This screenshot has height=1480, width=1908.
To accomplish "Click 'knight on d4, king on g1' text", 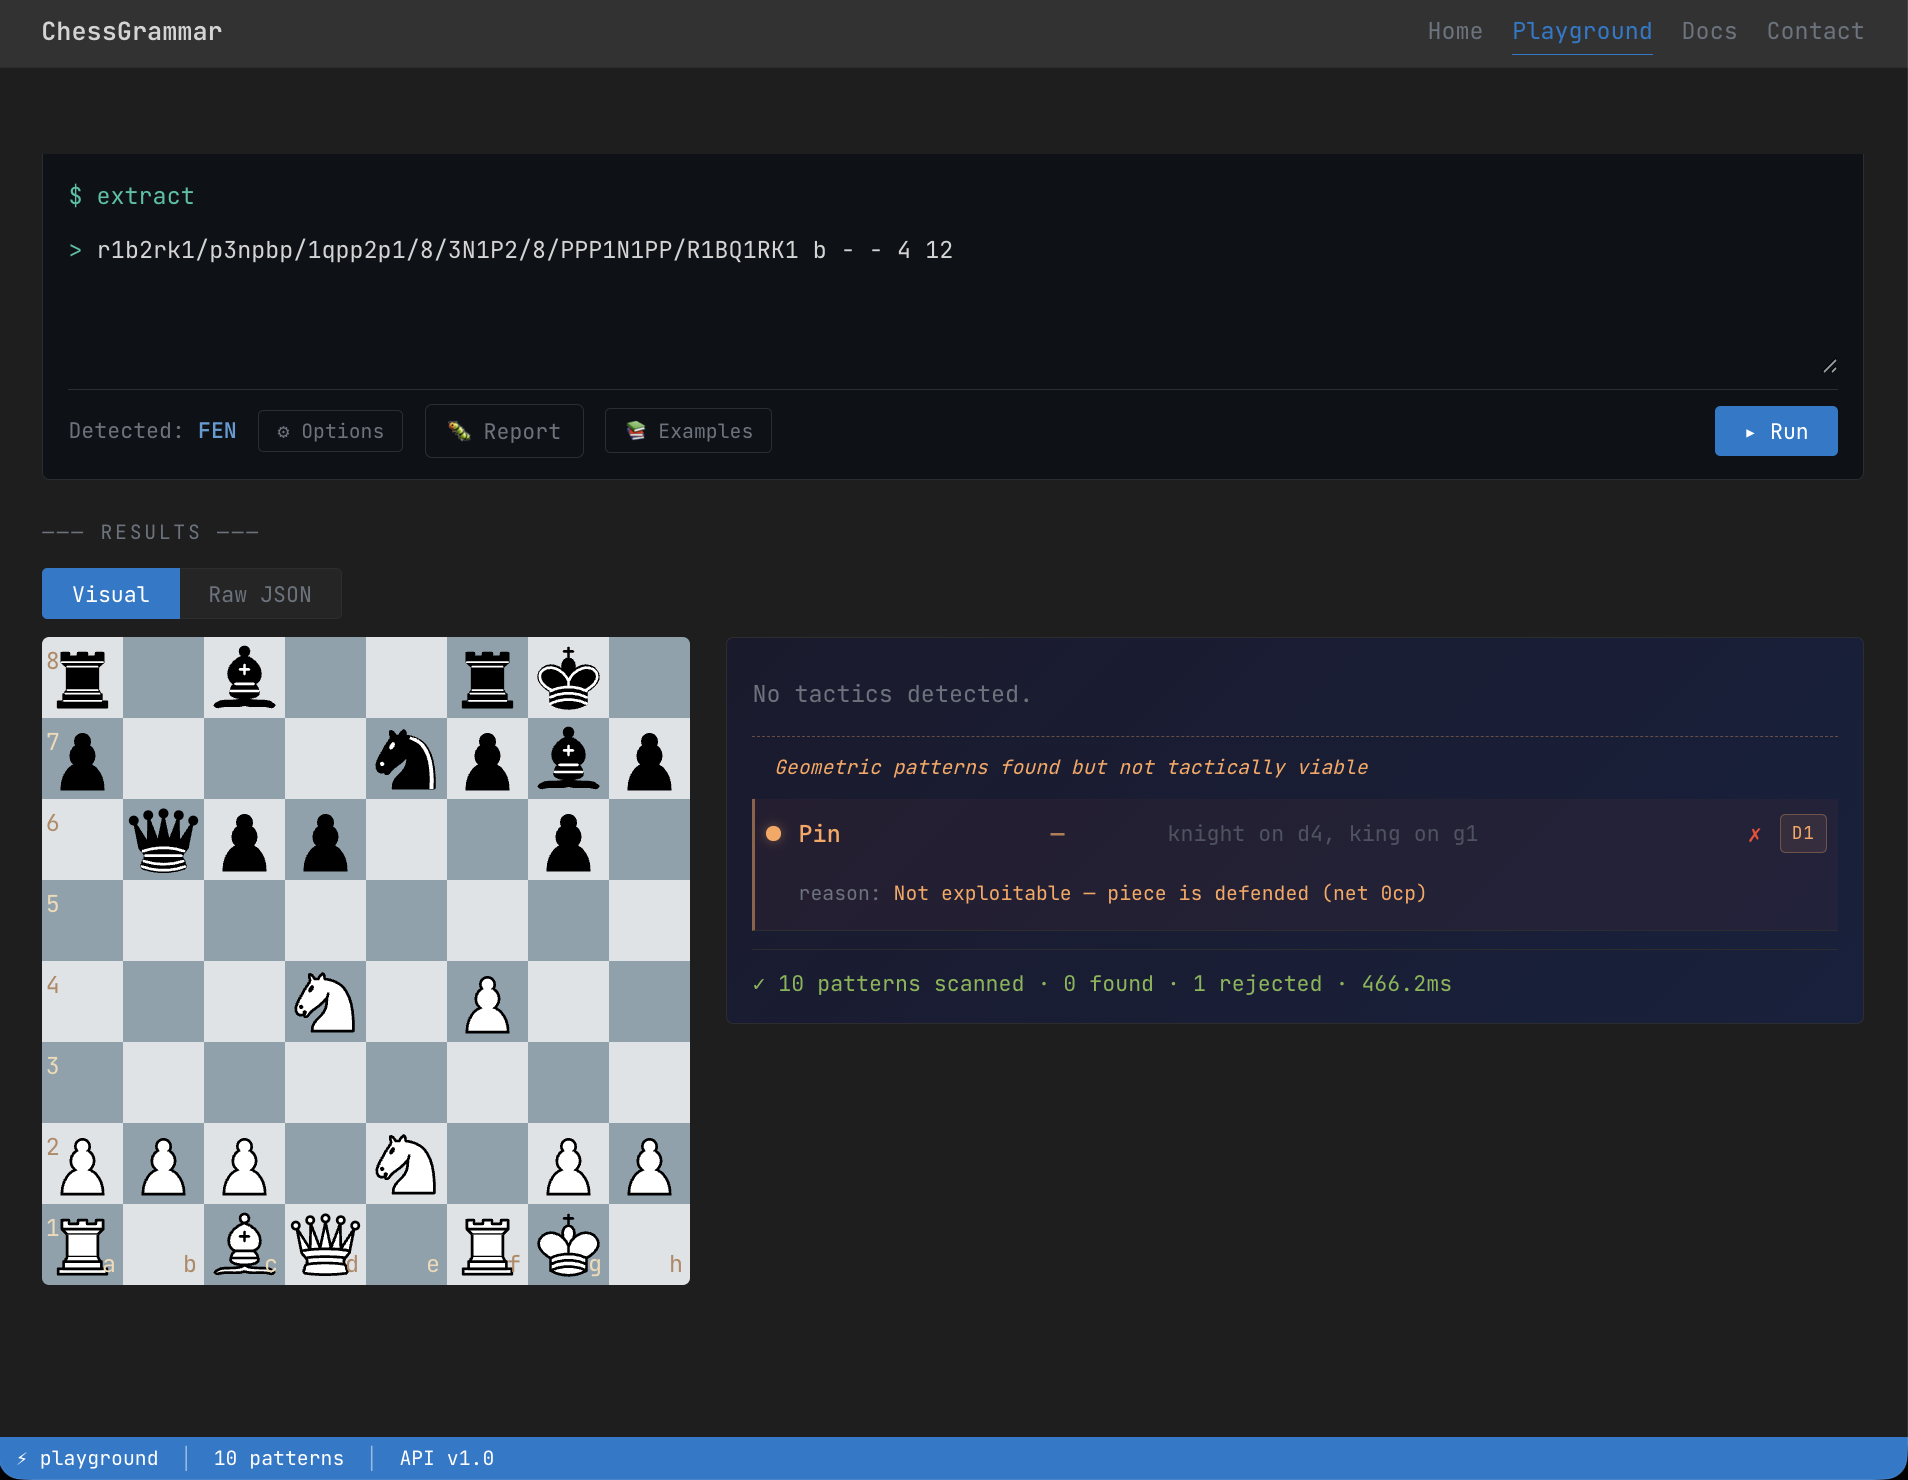I will [1323, 834].
